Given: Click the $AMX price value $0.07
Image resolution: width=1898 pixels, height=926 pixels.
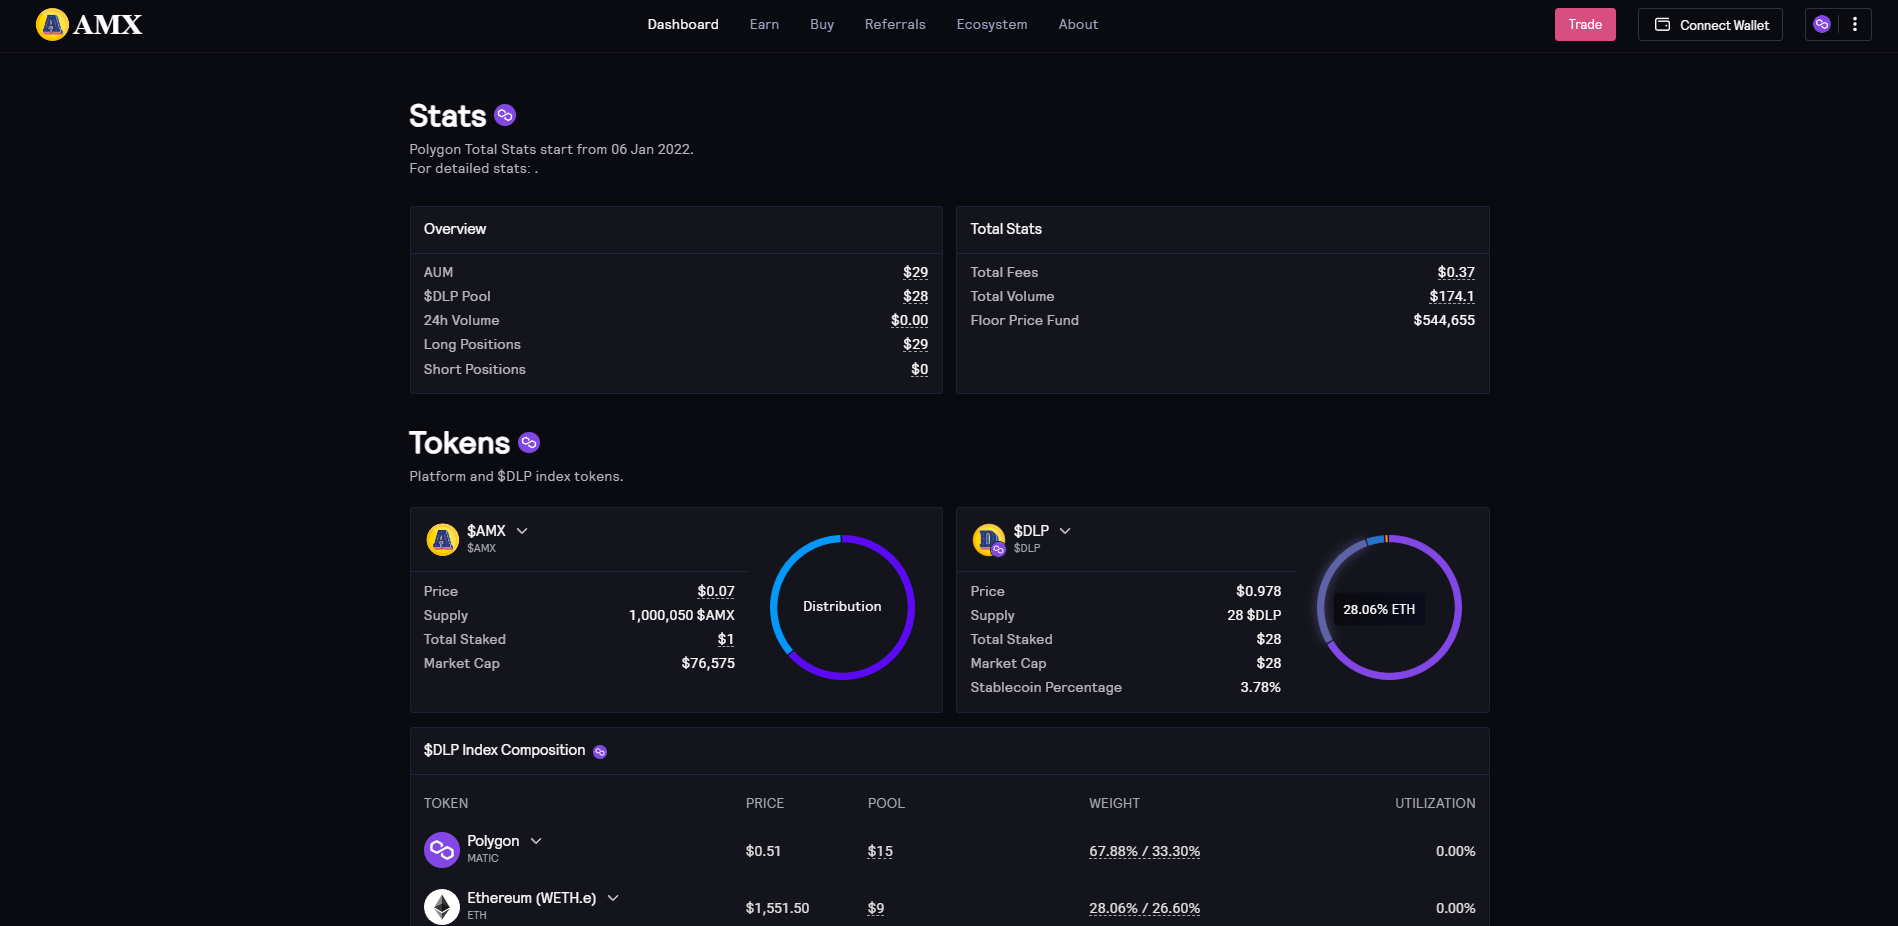Looking at the screenshot, I should pos(716,591).
